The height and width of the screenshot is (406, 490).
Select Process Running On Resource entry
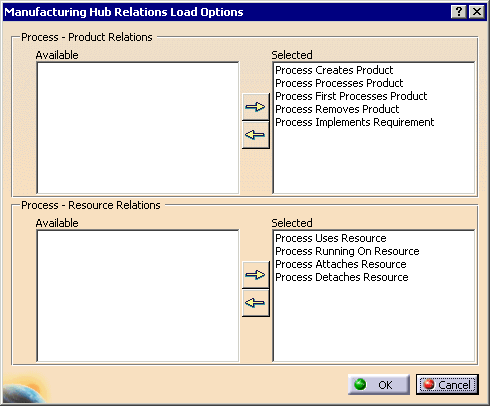pos(347,251)
